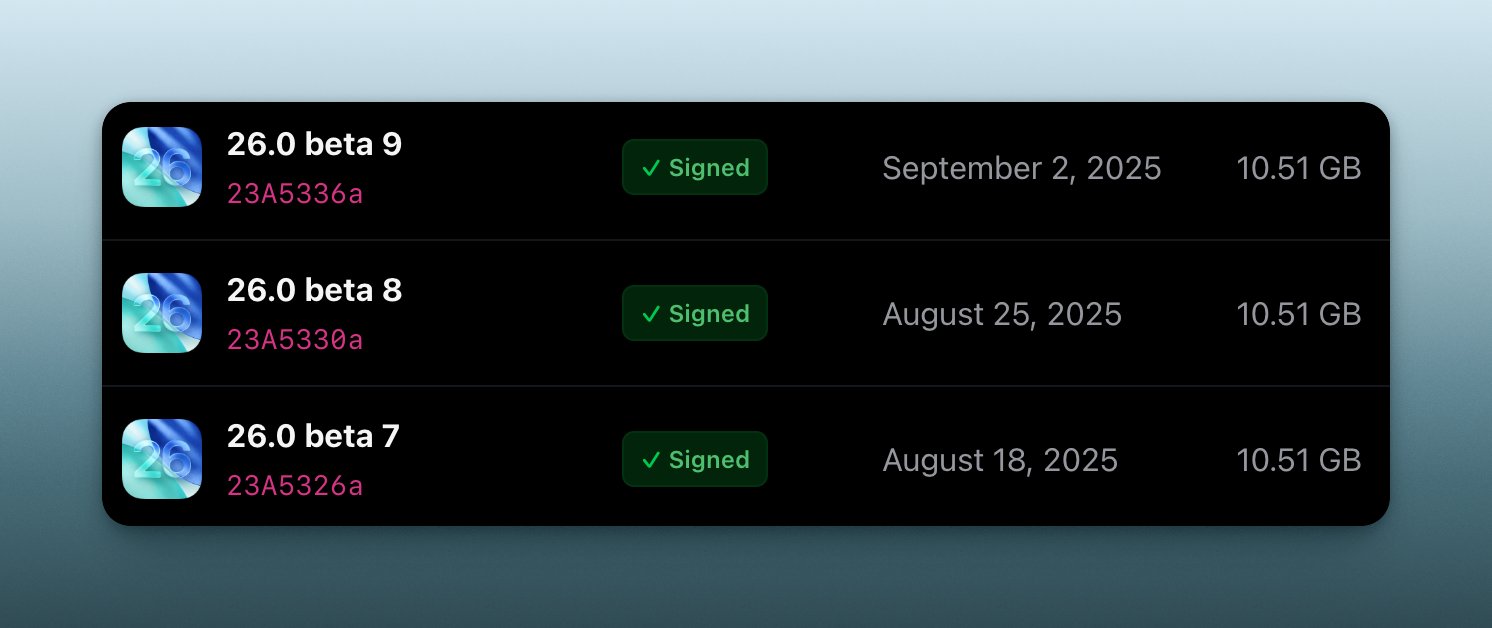
Task: Click the Signed badge for beta 9
Action: click(x=695, y=167)
